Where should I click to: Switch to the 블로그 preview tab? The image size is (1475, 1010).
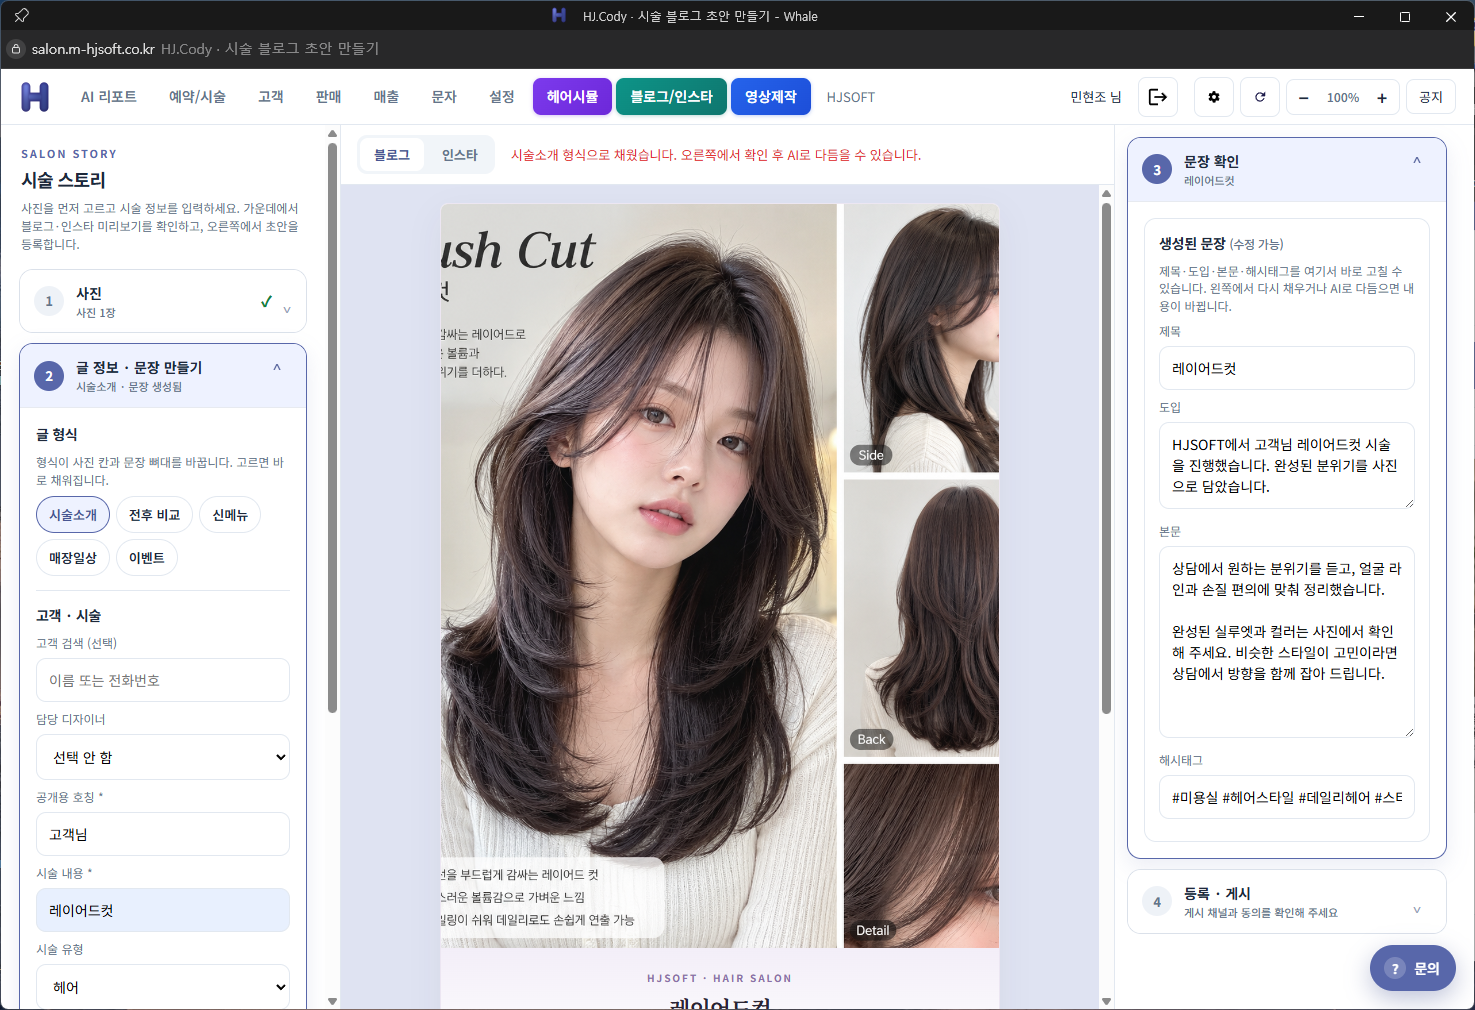click(392, 155)
